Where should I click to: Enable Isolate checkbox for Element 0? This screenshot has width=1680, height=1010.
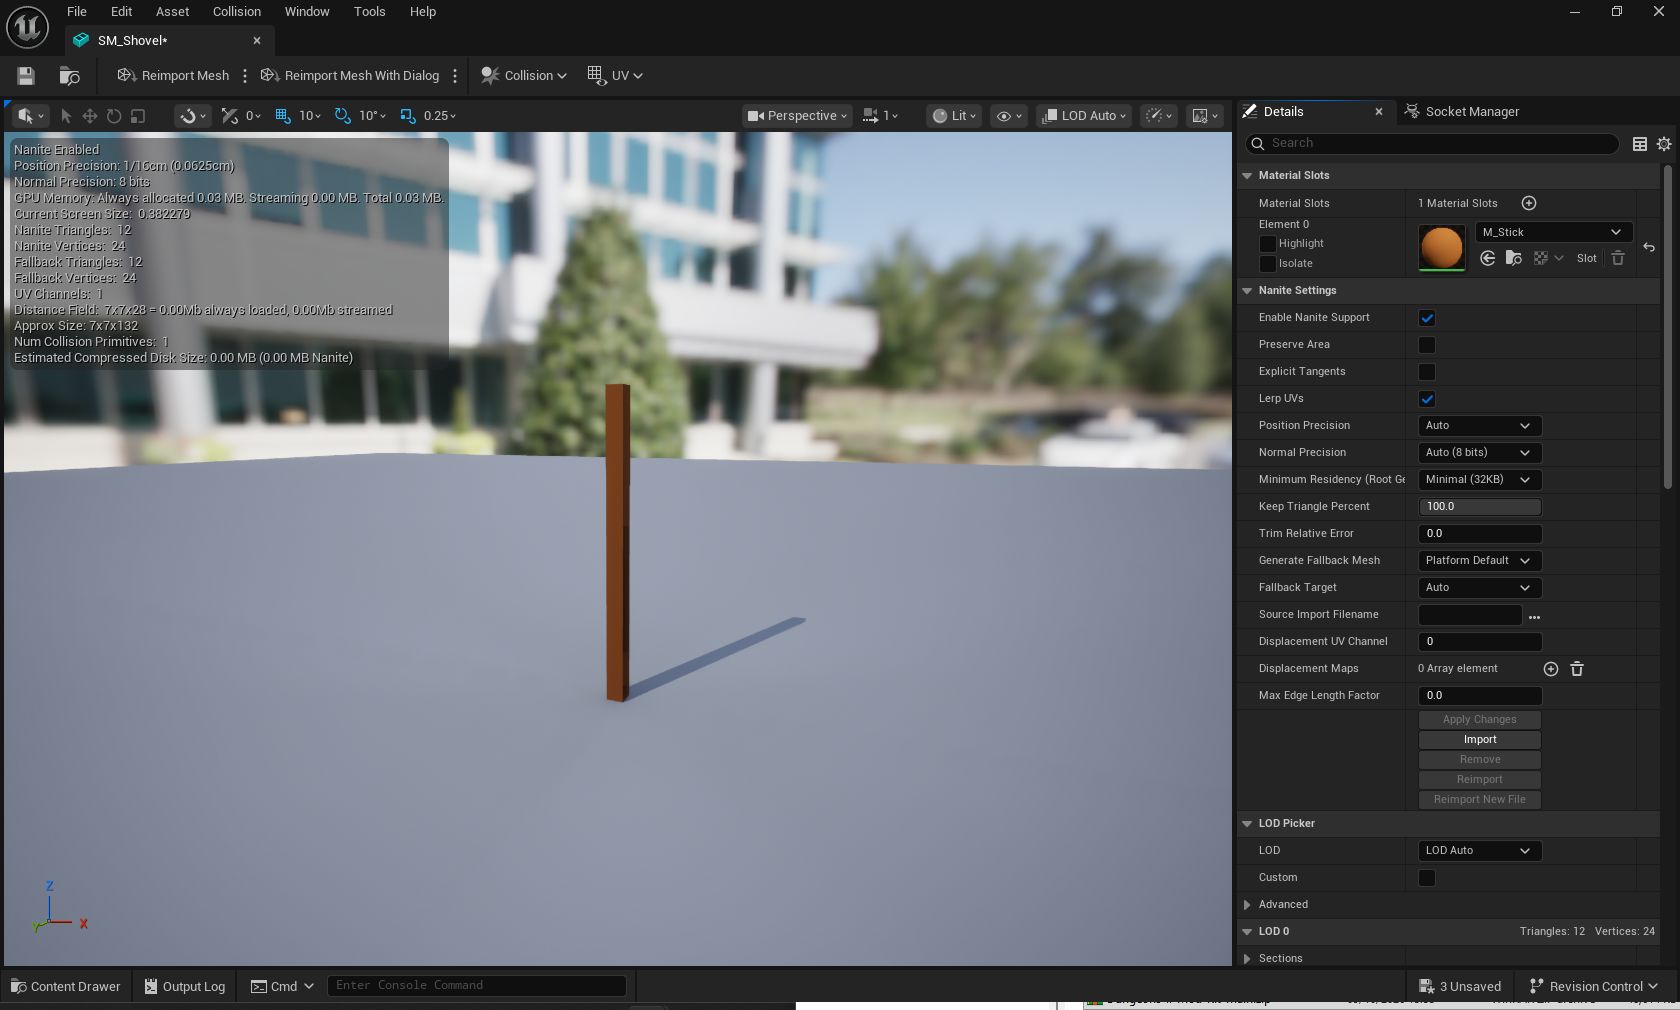click(1267, 264)
